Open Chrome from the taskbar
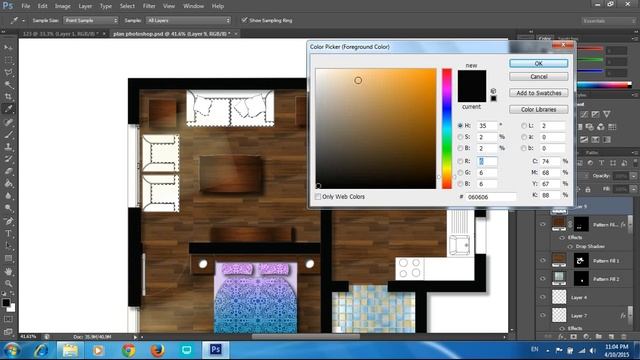The image size is (640, 360). (129, 350)
